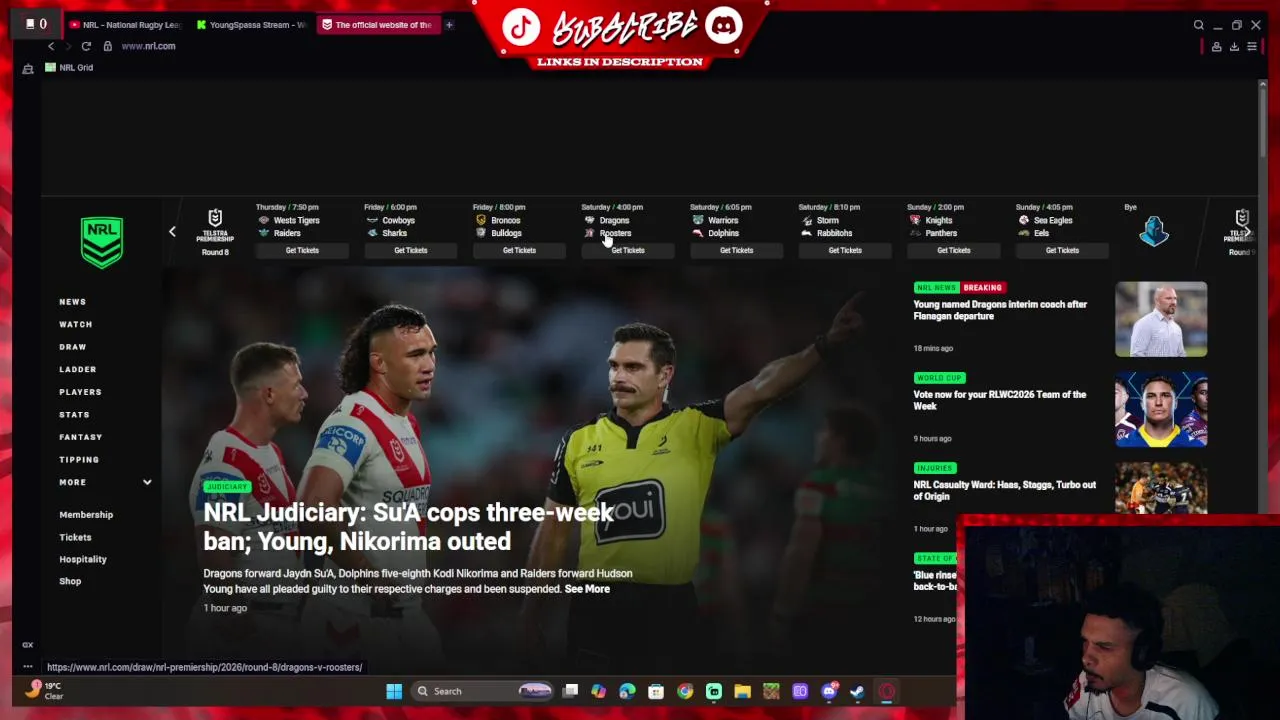This screenshot has height=720, width=1280.
Task: Open WATCH in side navigation
Action: click(x=76, y=324)
